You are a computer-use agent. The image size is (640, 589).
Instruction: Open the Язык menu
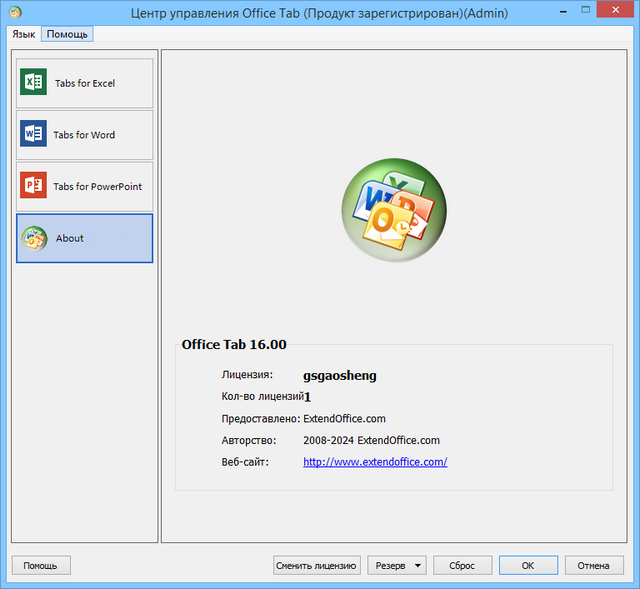[x=23, y=34]
